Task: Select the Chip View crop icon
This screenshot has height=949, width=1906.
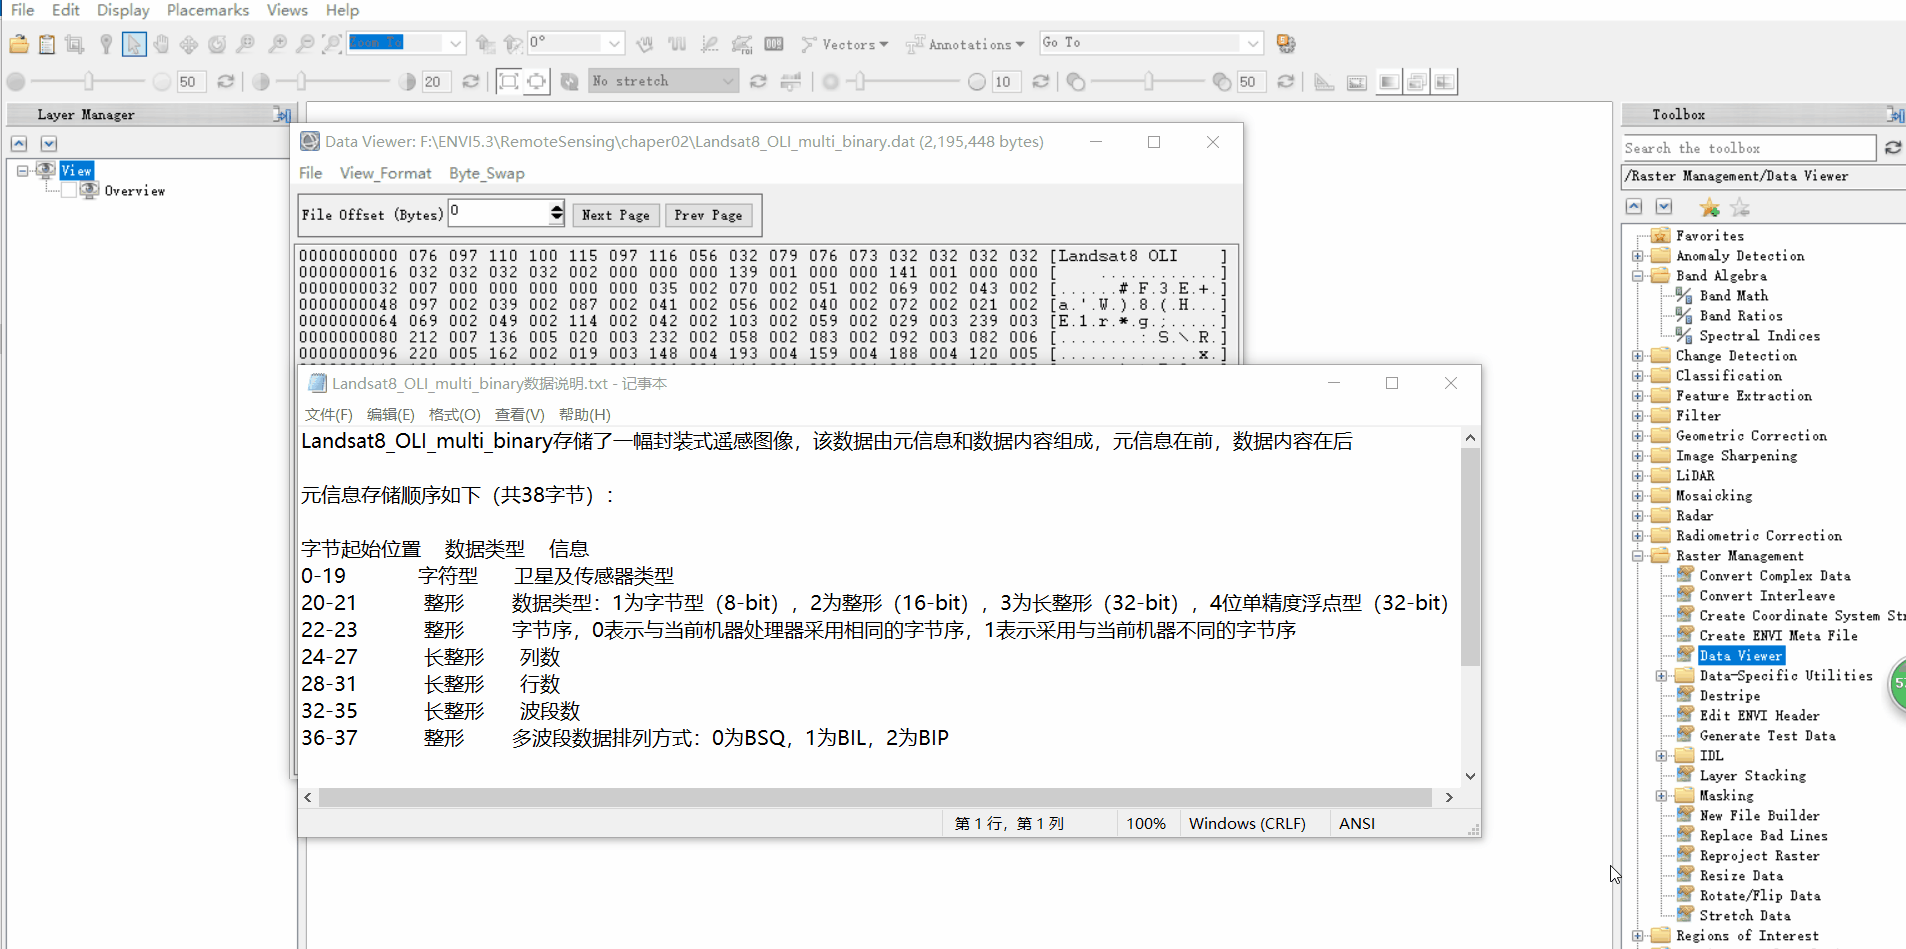Action: point(74,44)
